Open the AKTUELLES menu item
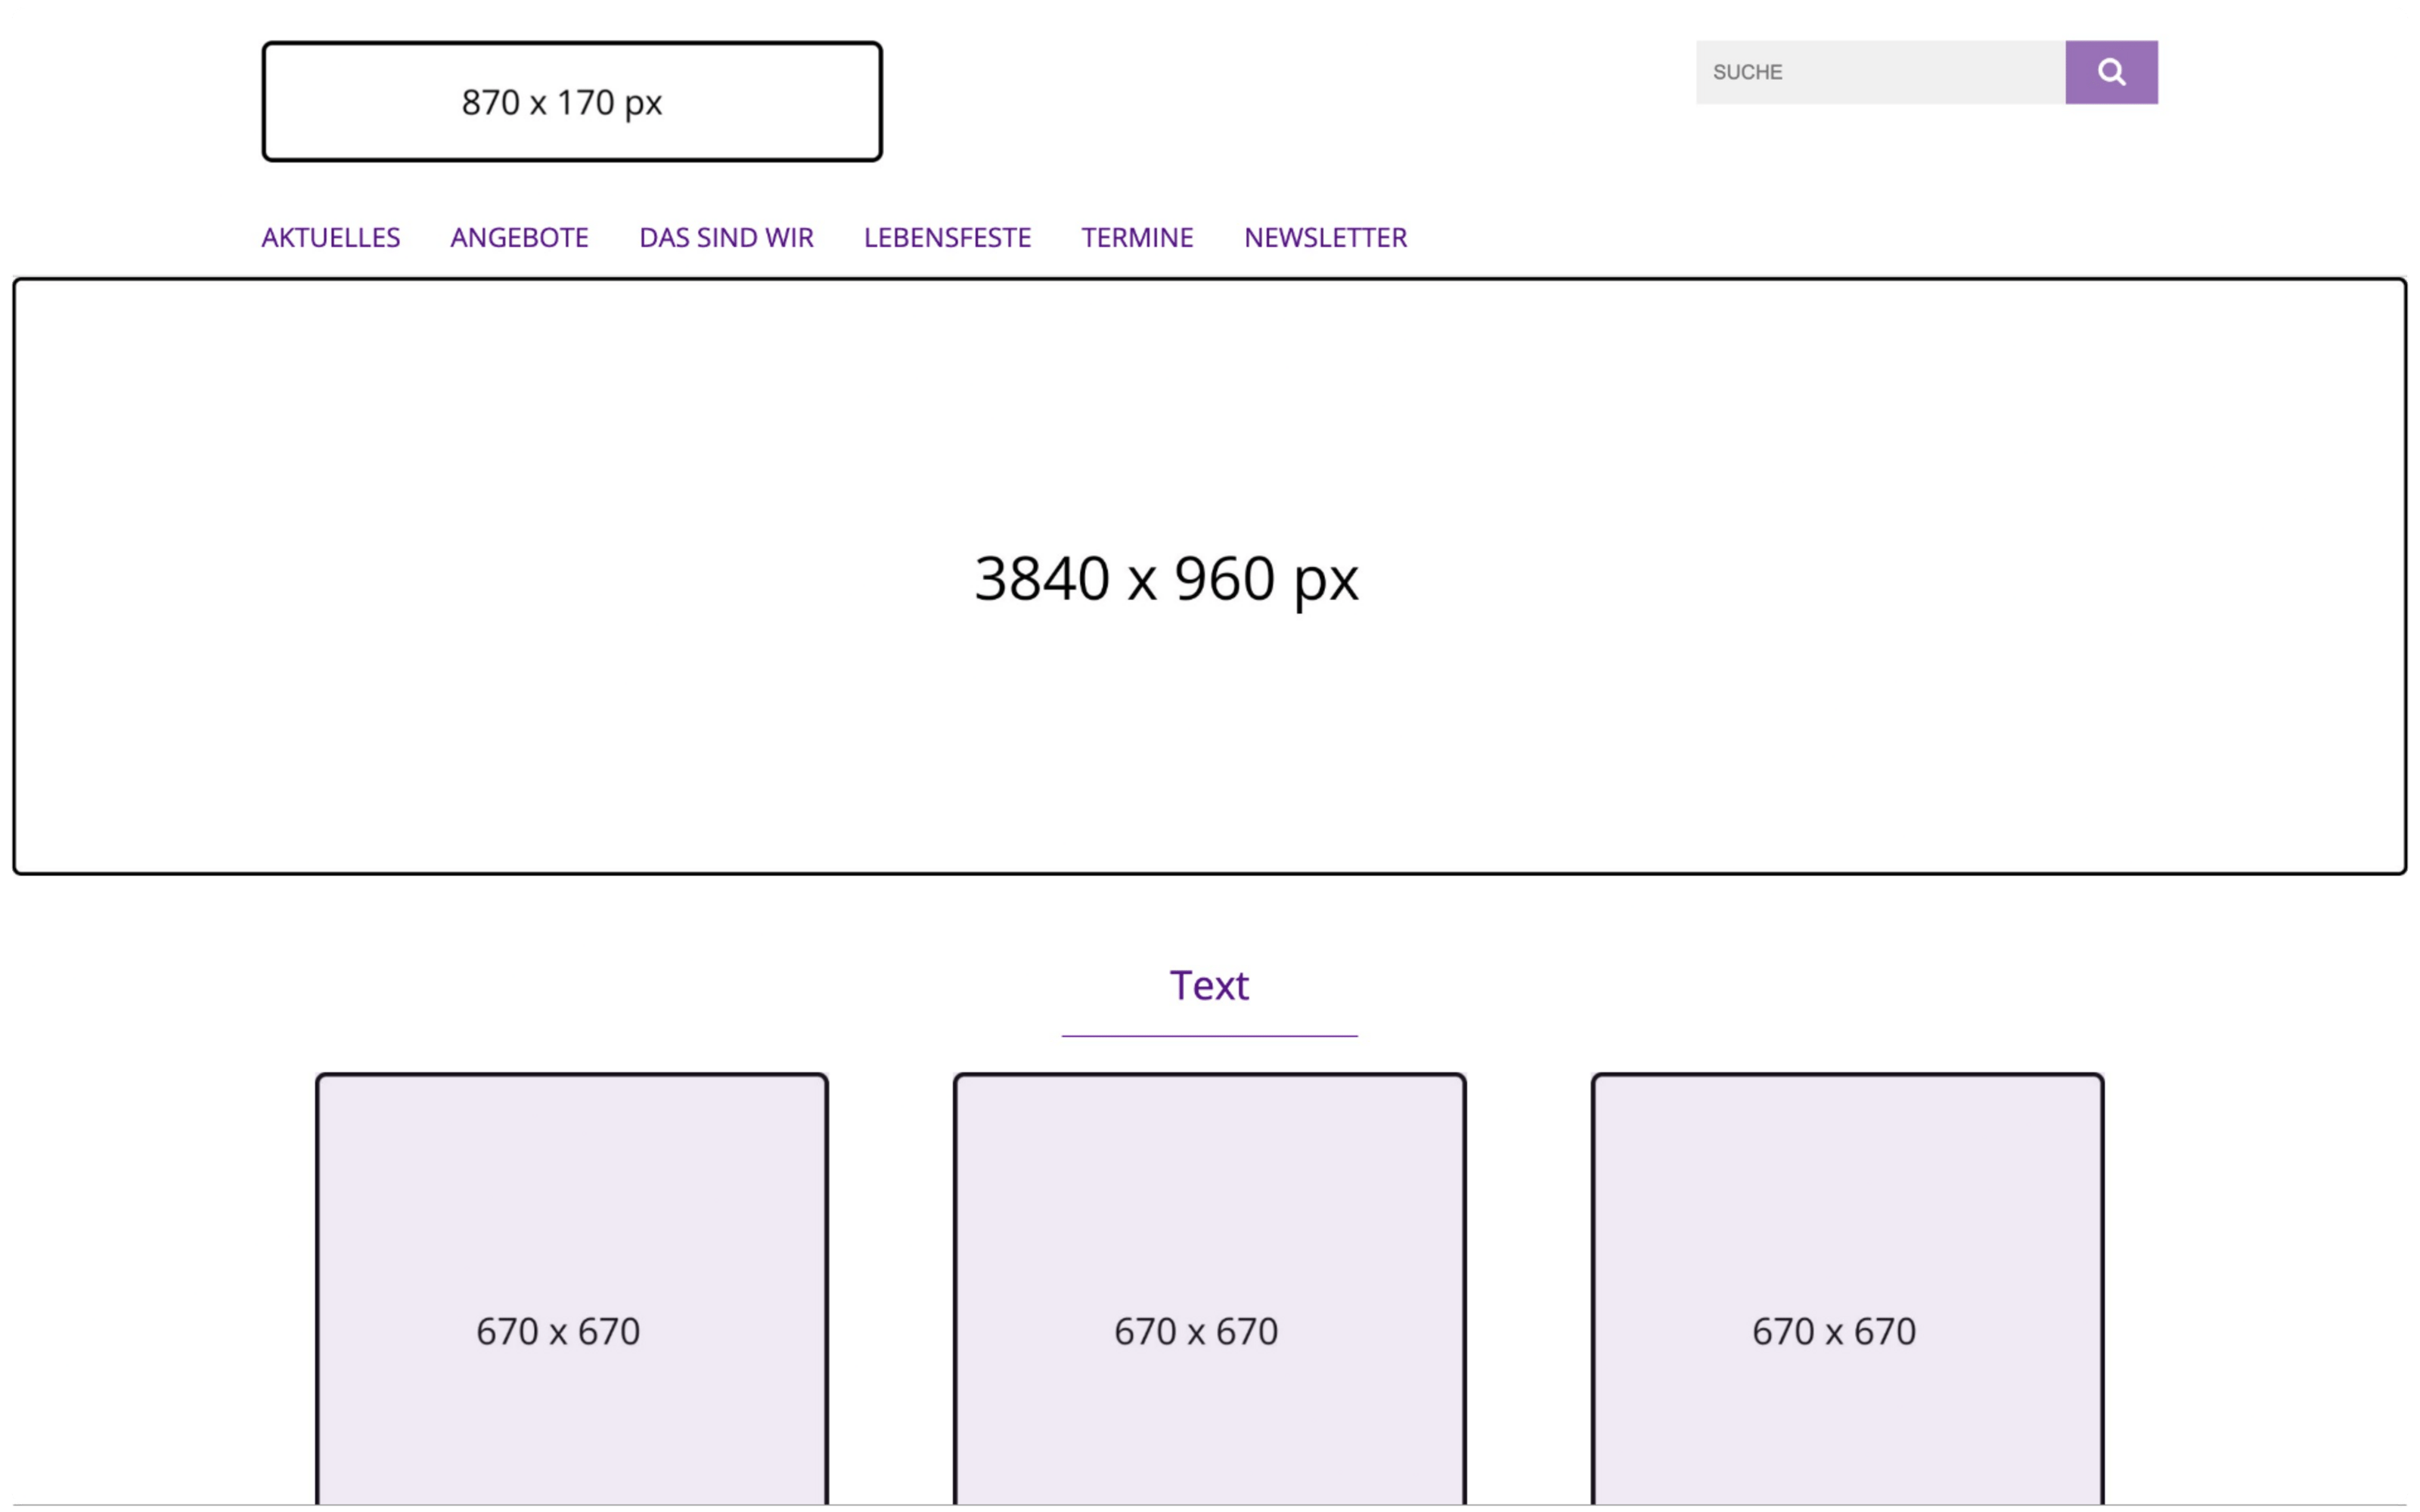Viewport: 2420px width, 1512px height. click(x=331, y=238)
